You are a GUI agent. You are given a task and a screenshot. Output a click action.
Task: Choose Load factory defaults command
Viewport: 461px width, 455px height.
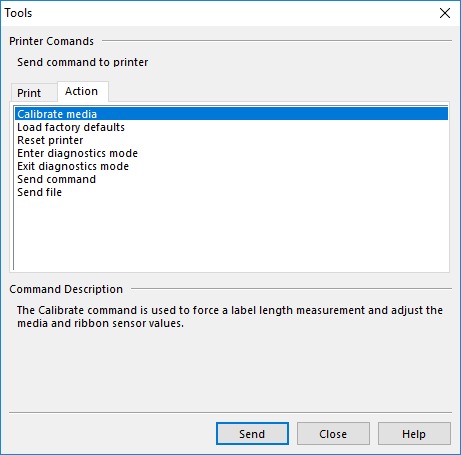(x=231, y=127)
